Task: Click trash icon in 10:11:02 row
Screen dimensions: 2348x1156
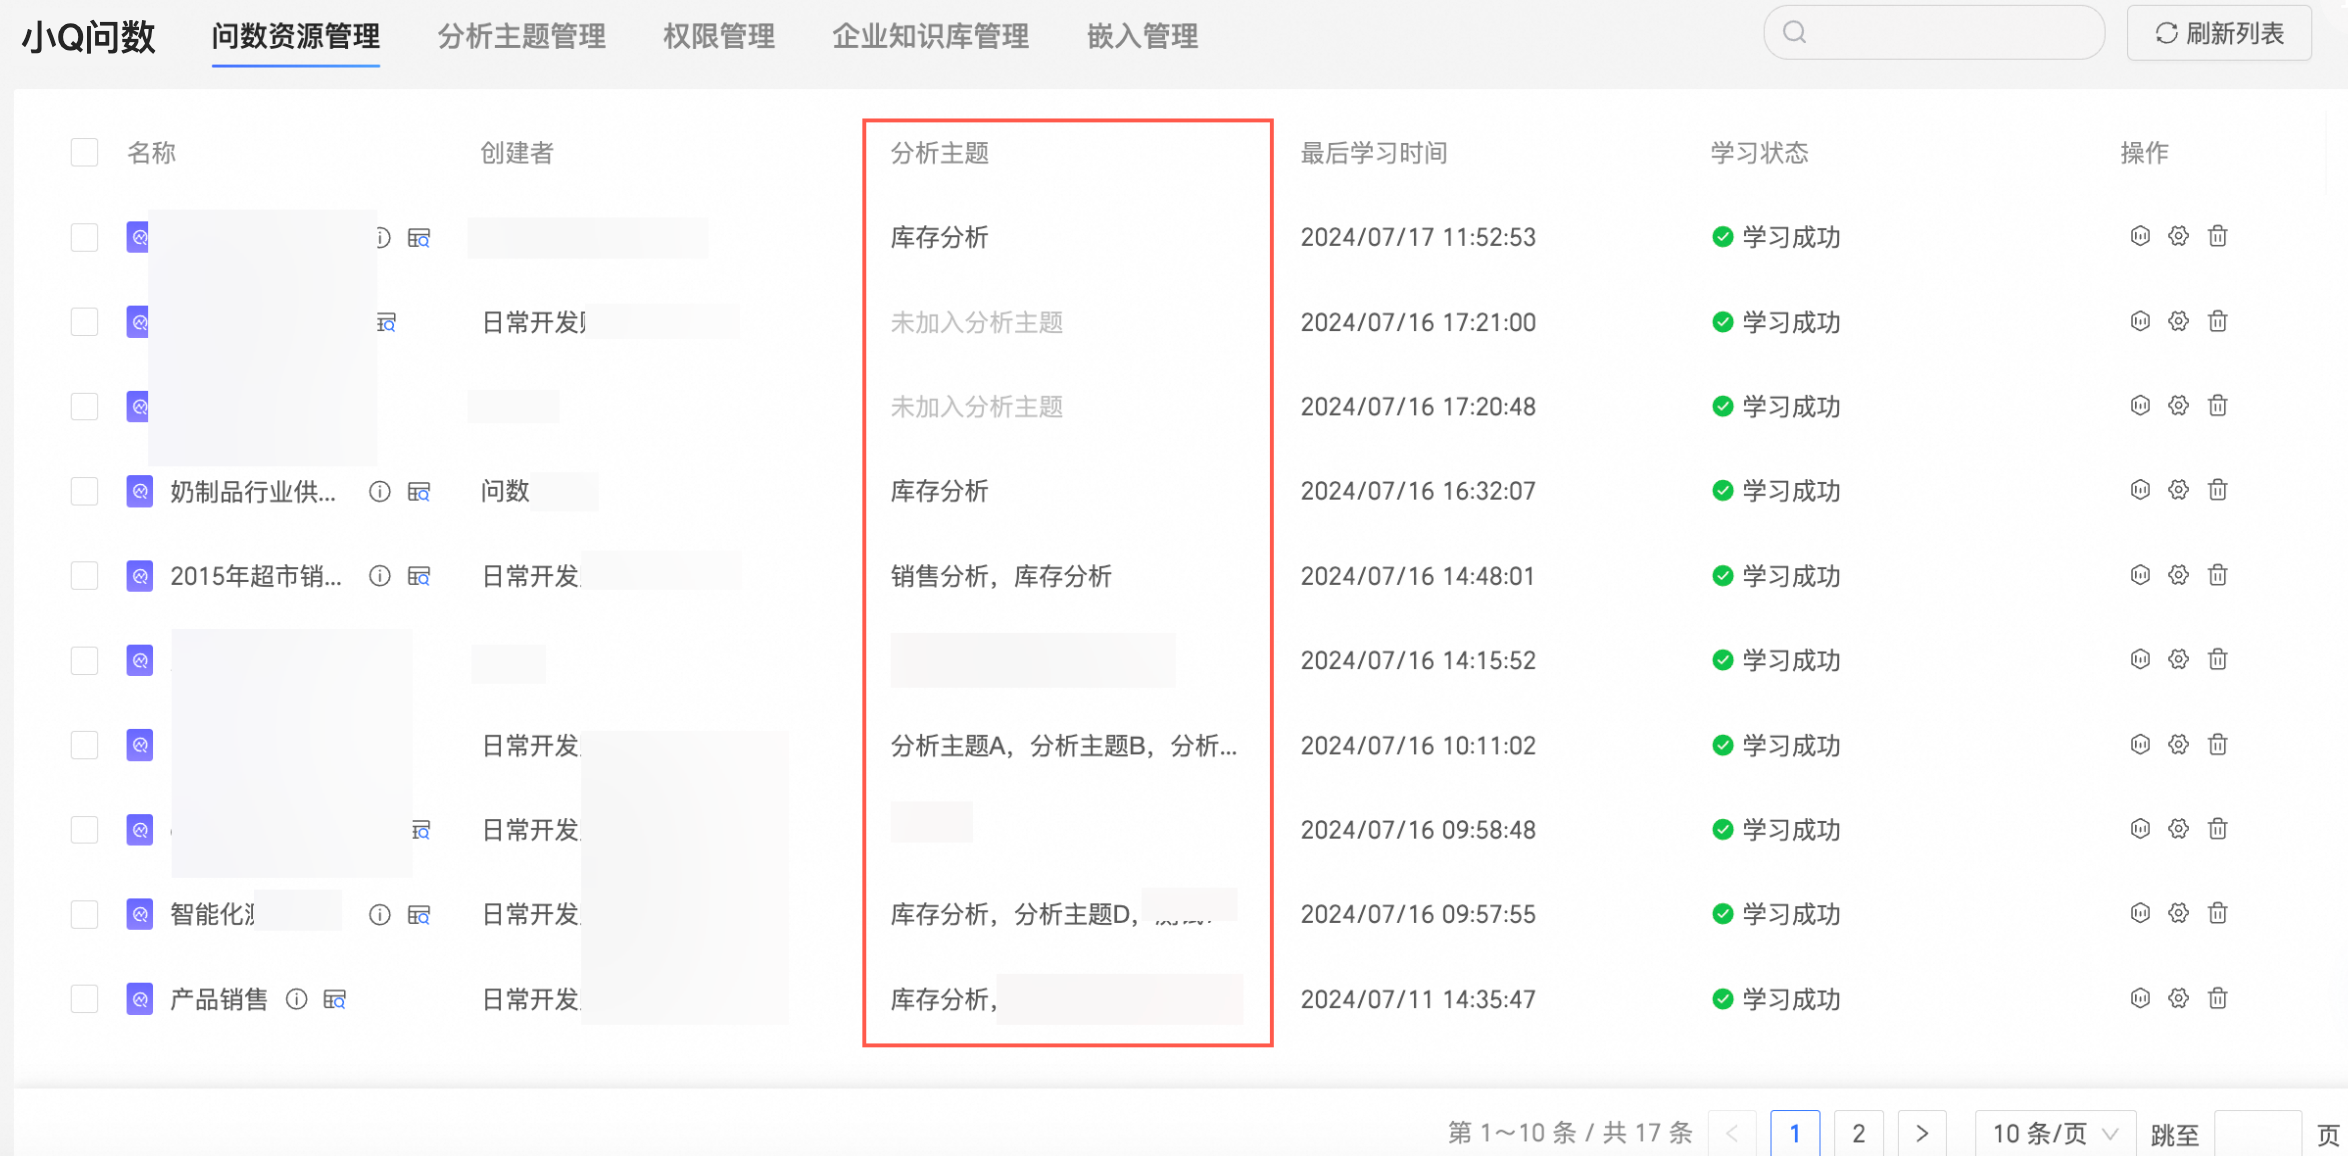Action: click(x=2217, y=744)
